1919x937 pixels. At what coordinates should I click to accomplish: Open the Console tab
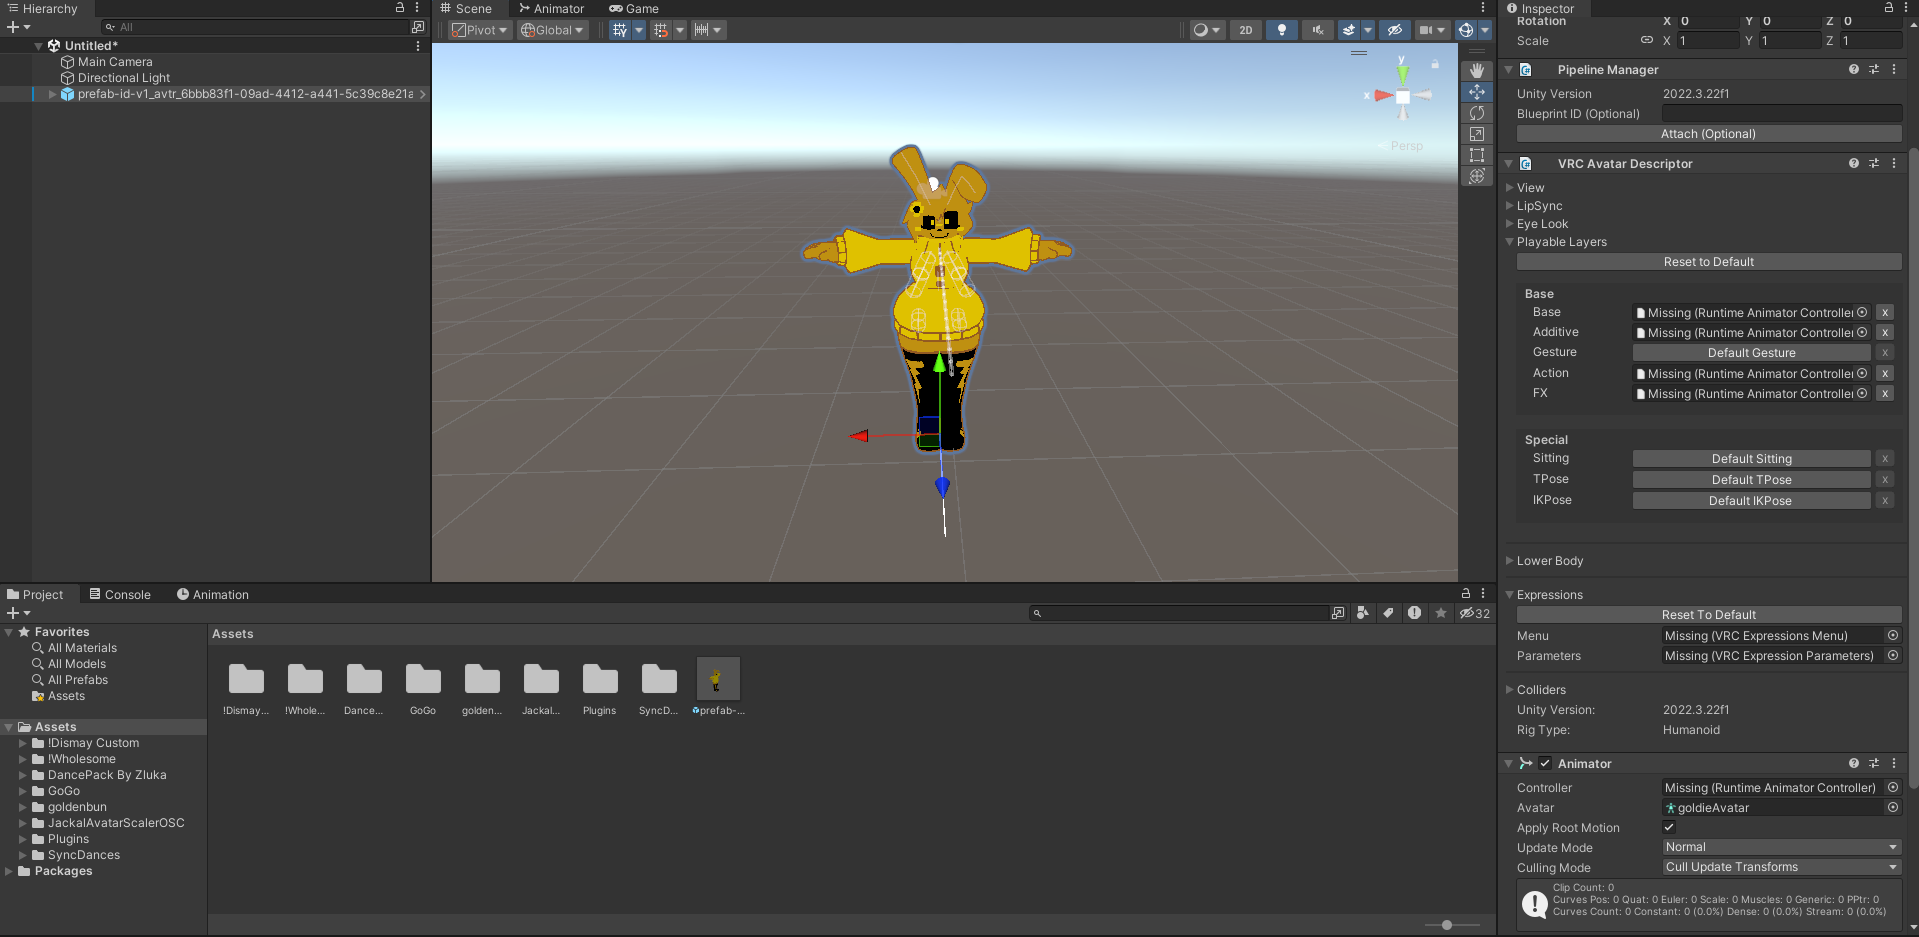(x=119, y=594)
